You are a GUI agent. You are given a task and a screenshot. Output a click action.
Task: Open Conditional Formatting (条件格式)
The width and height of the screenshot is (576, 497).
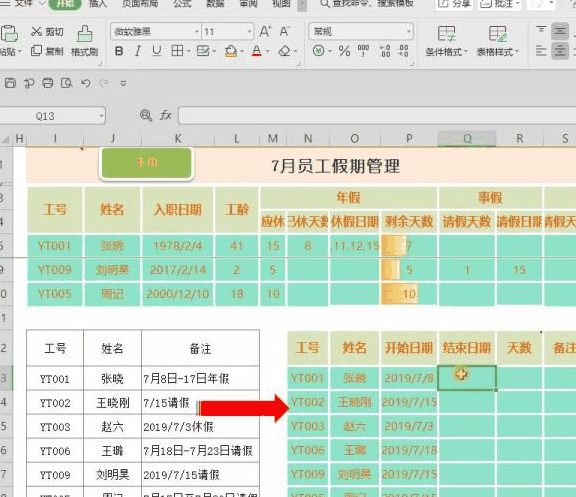[446, 41]
